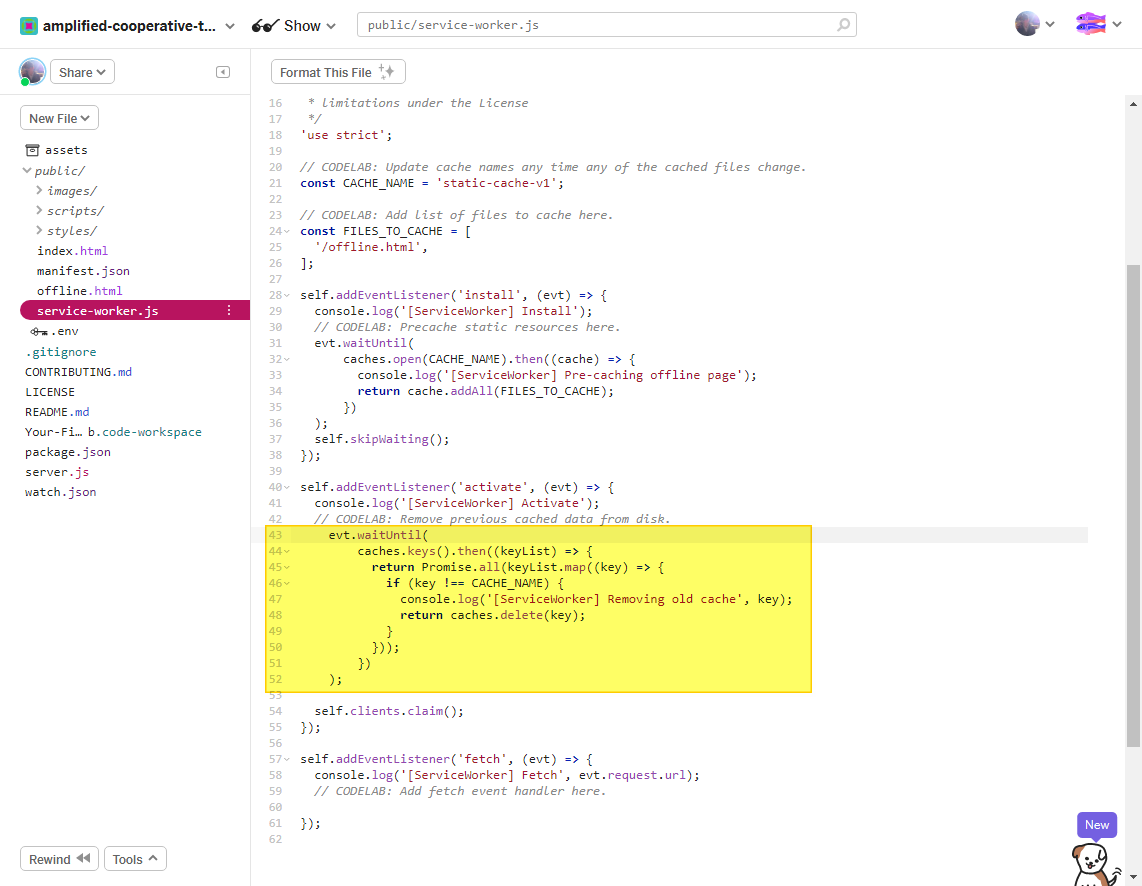The width and height of the screenshot is (1142, 886).
Task: Click the New badge near the mascot
Action: click(1097, 825)
